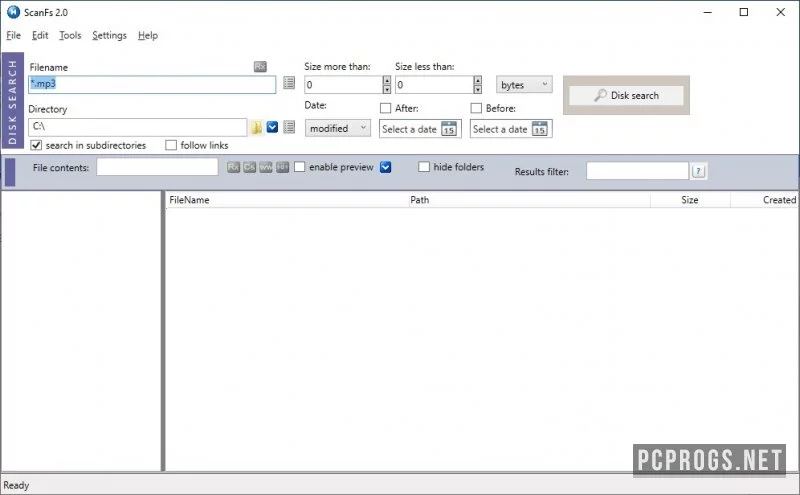Screen dimensions: 800x495
Task: Decrease the Size more than value
Action: point(387,89)
